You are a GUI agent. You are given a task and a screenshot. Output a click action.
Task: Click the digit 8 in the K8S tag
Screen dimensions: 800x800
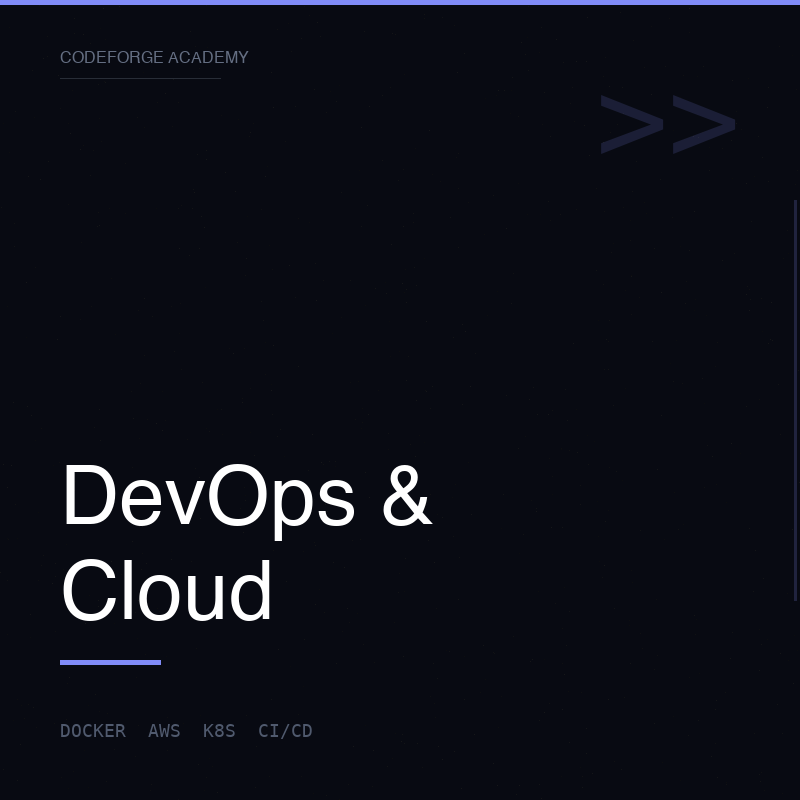click(x=219, y=731)
